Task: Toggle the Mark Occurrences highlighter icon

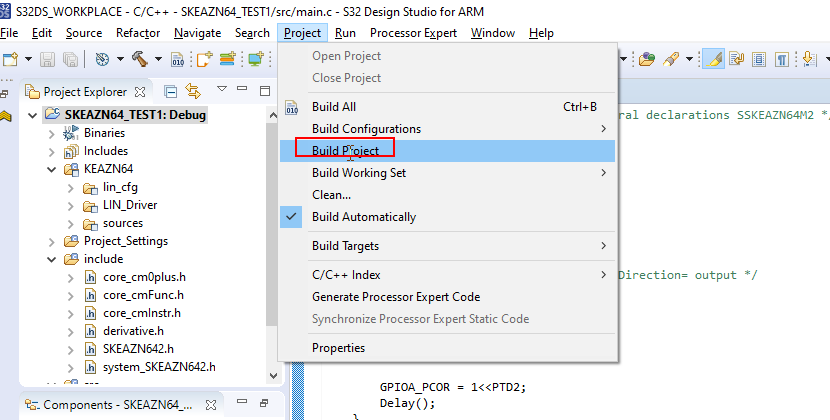Action: point(714,59)
